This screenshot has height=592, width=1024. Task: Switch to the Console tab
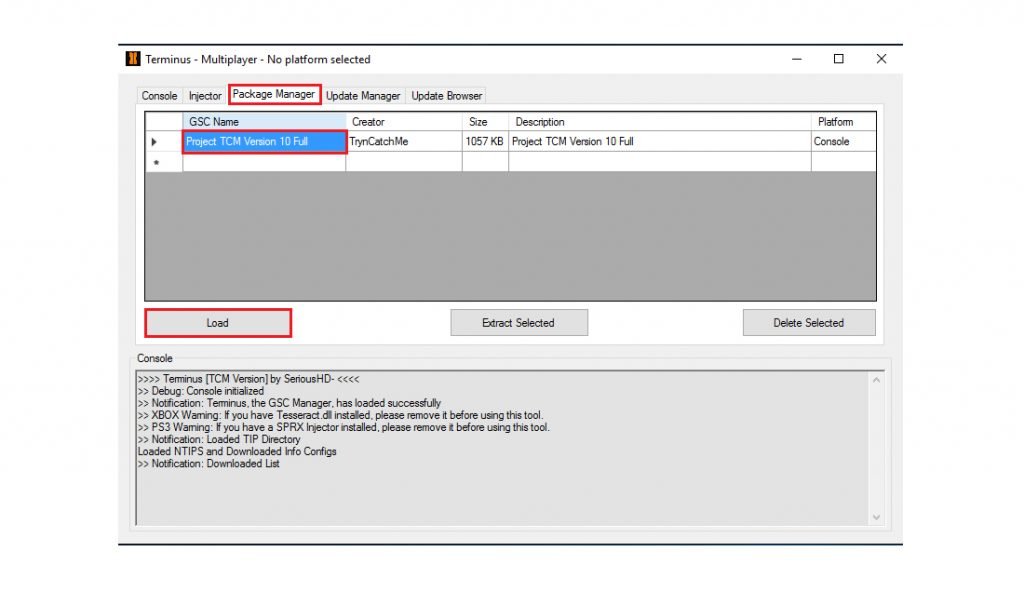click(159, 95)
